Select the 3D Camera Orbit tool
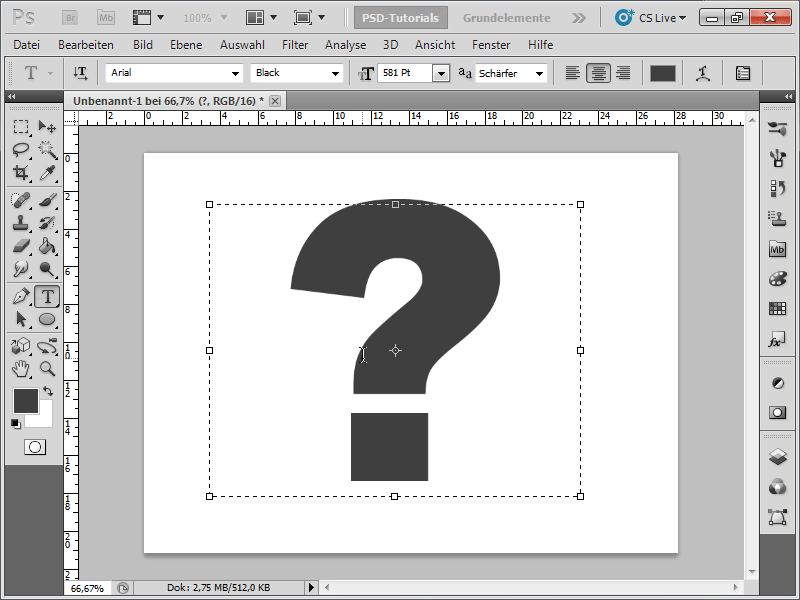Screen dimensions: 800x600 [47, 346]
